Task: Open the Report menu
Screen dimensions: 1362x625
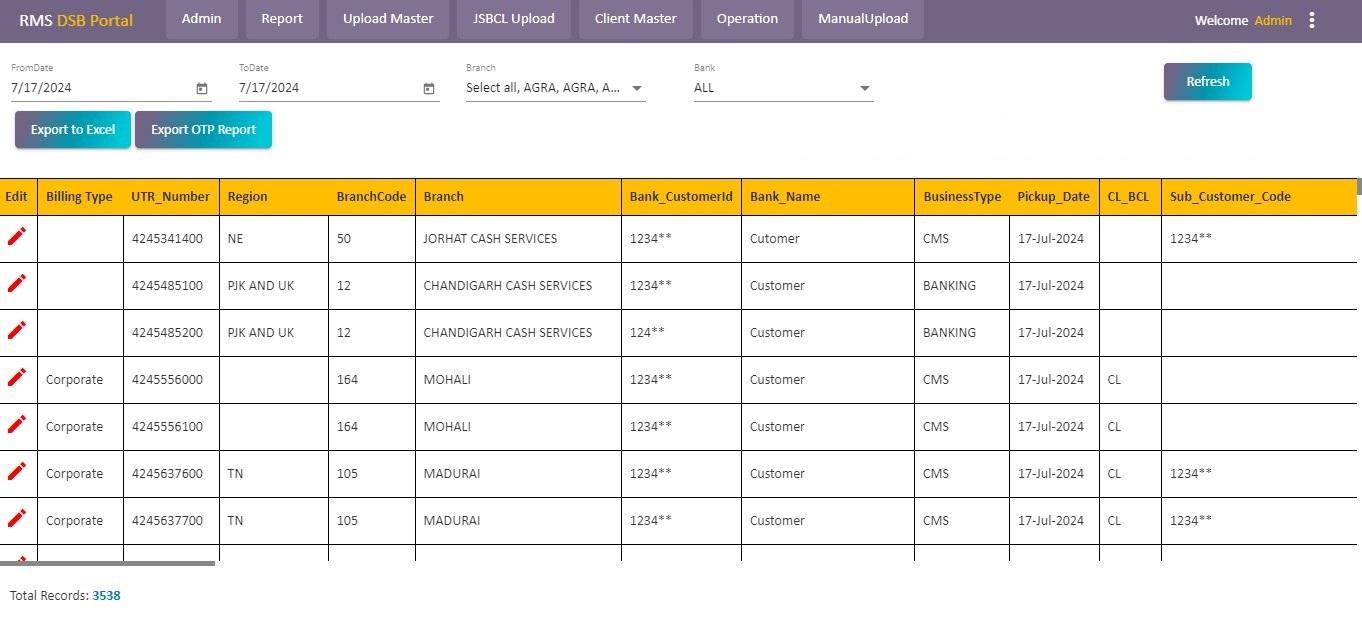Action: [x=282, y=19]
